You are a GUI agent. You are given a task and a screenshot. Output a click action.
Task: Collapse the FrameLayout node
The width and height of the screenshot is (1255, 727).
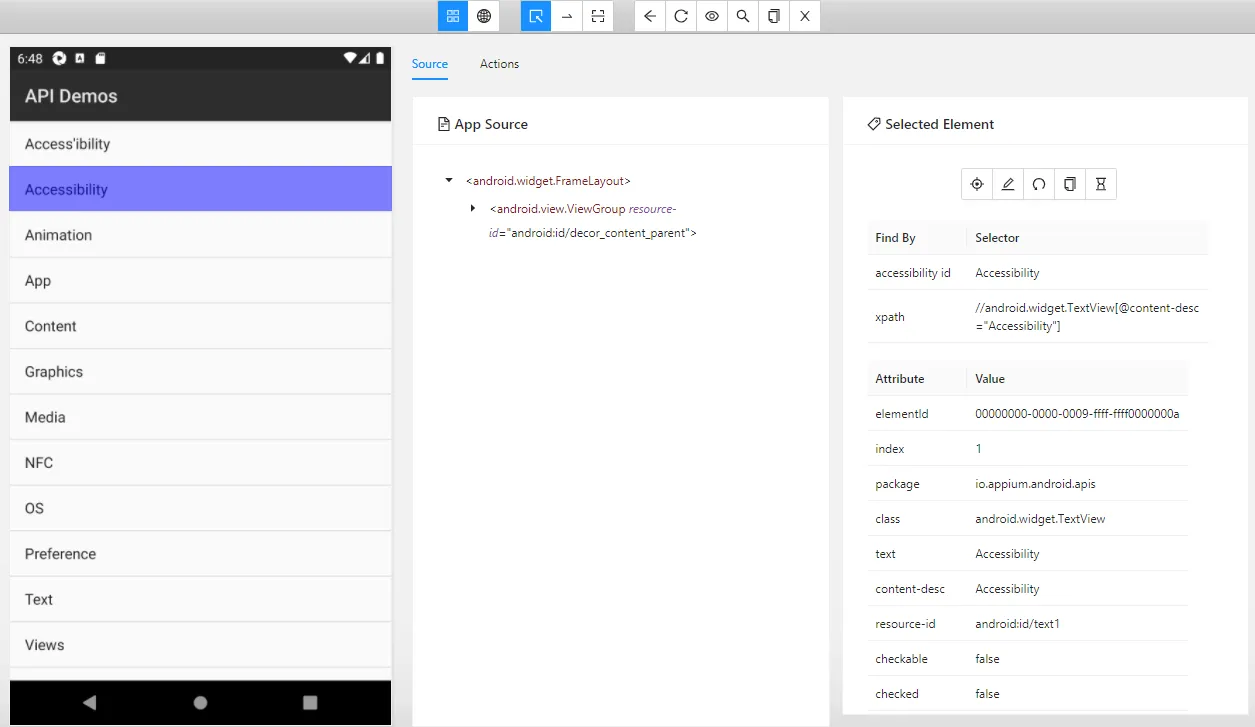[448, 180]
